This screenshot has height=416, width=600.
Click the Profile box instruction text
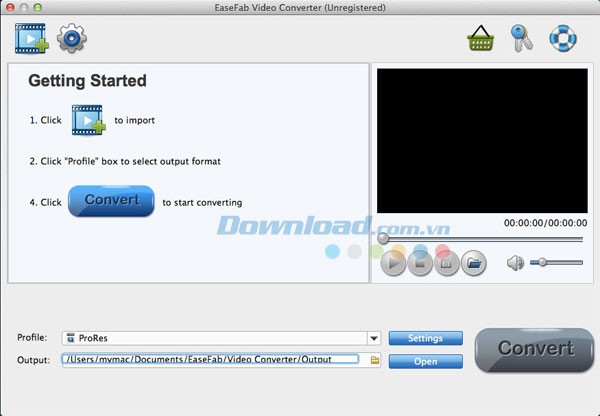(x=125, y=162)
